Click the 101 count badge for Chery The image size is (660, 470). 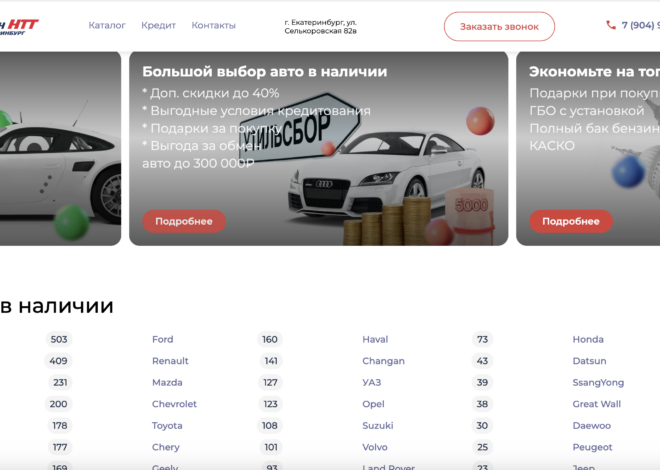[x=271, y=447]
